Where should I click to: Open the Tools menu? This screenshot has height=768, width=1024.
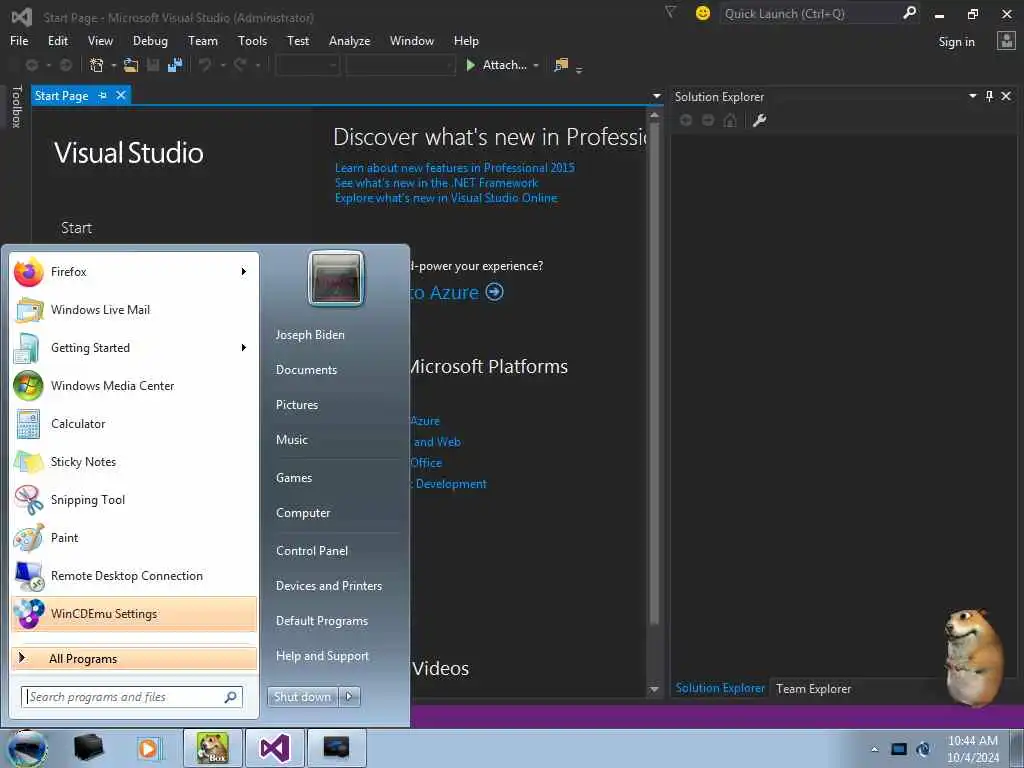252,40
